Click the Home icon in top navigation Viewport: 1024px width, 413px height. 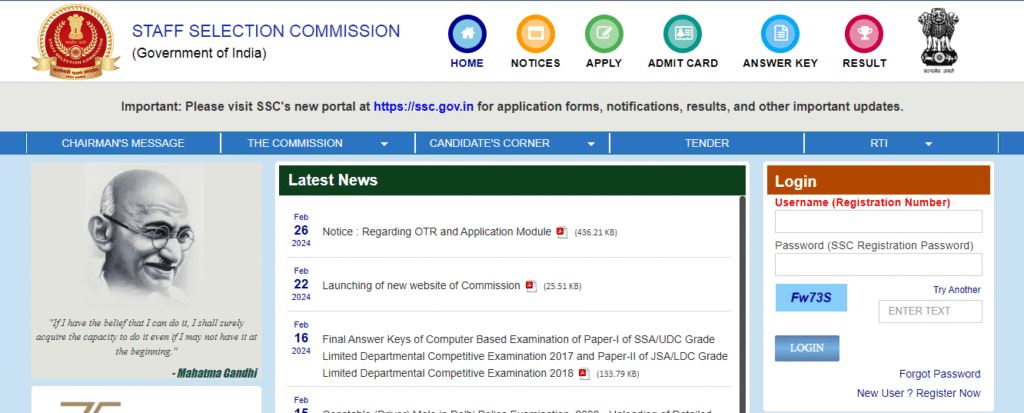pos(466,34)
